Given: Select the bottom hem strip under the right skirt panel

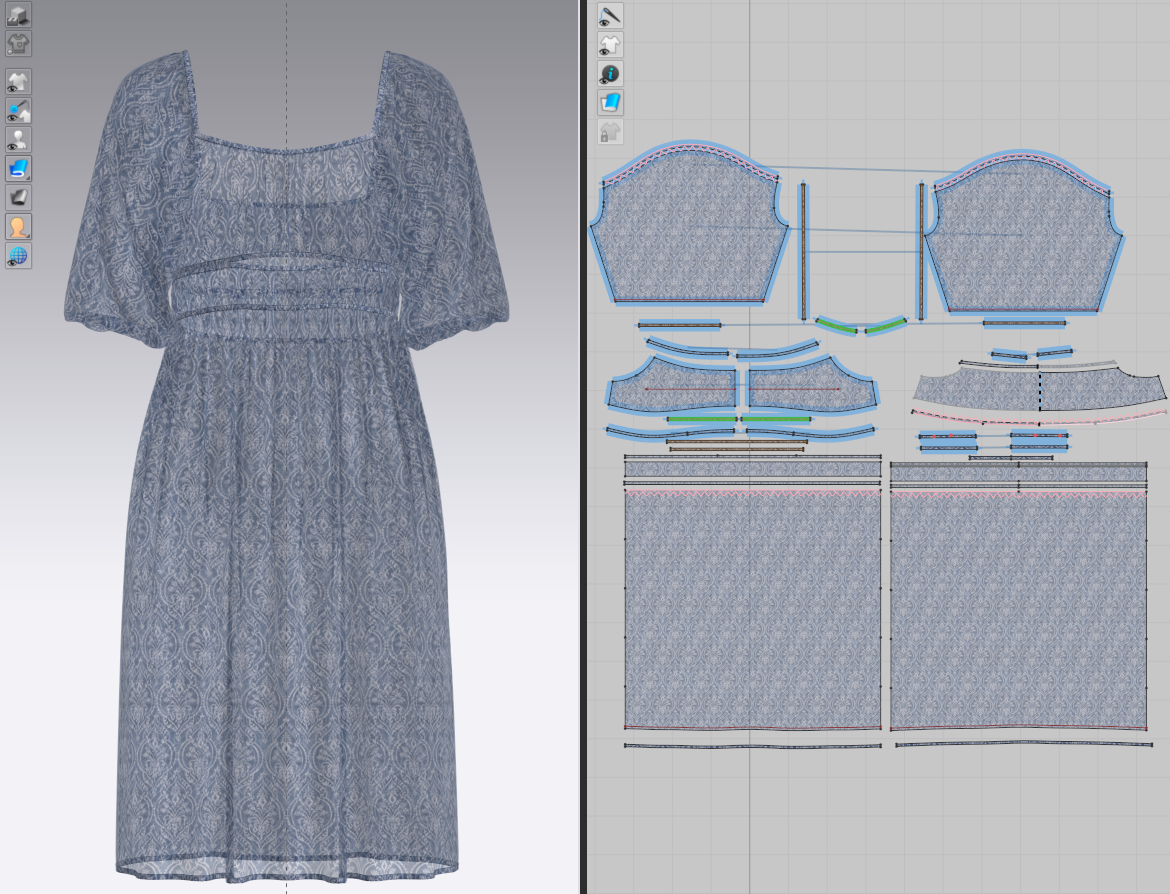Looking at the screenshot, I should [1023, 744].
